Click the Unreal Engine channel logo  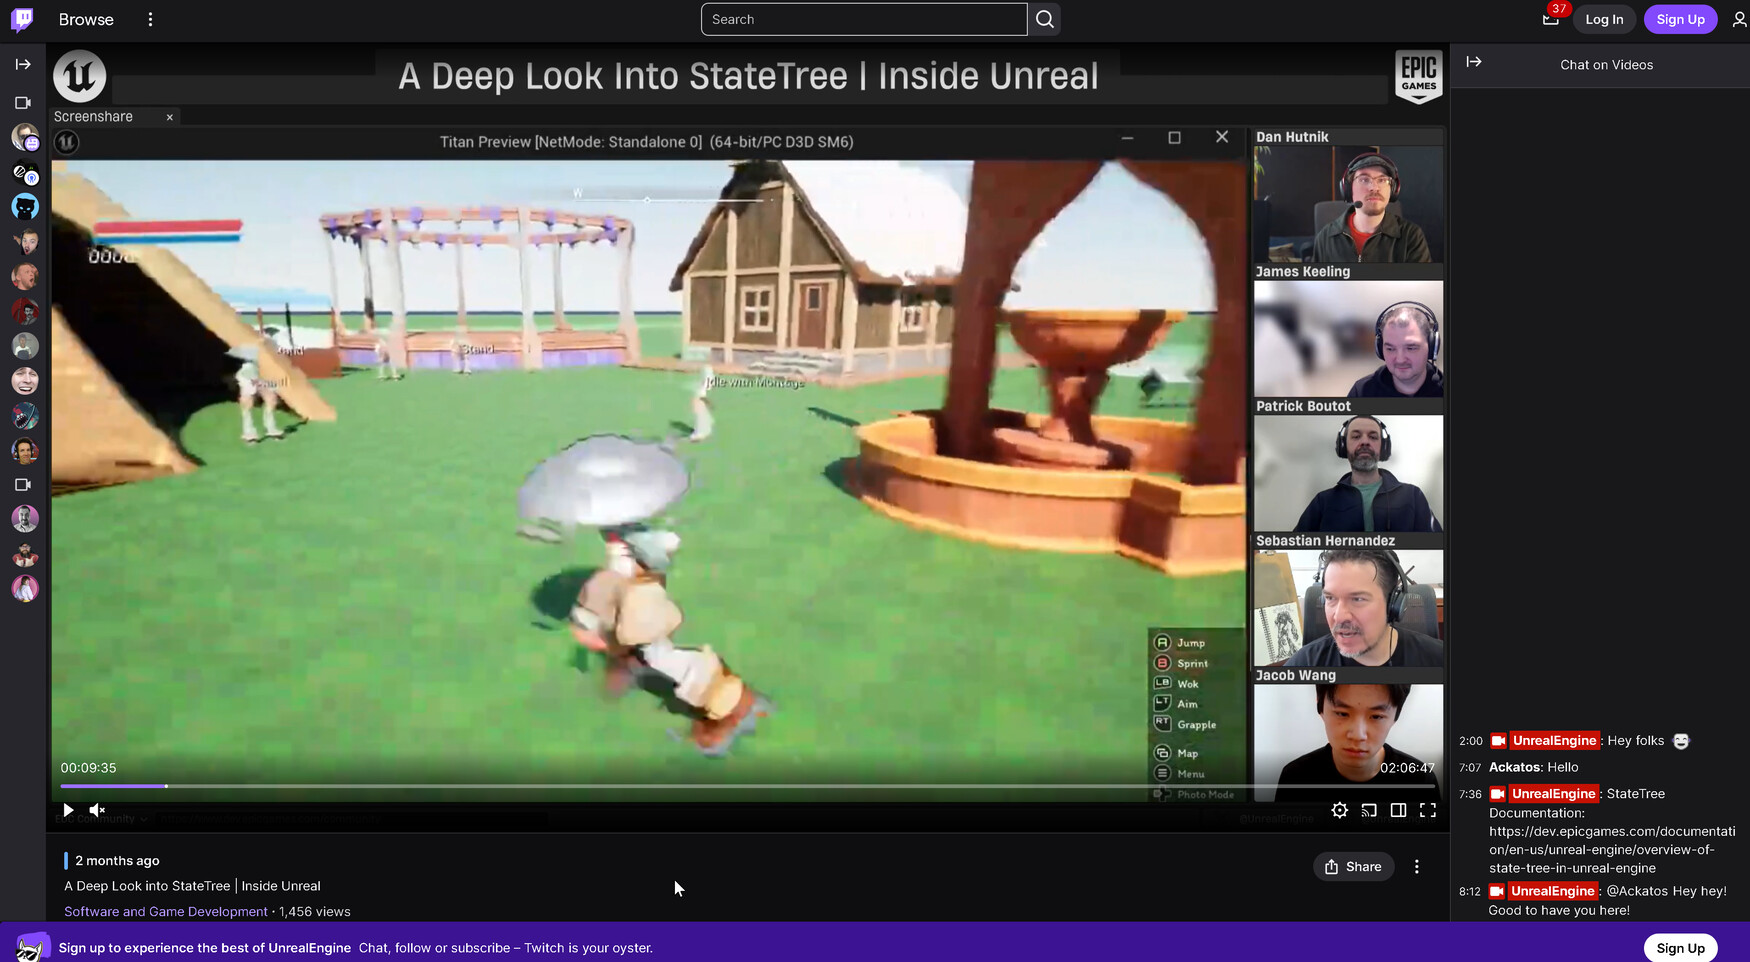(80, 76)
